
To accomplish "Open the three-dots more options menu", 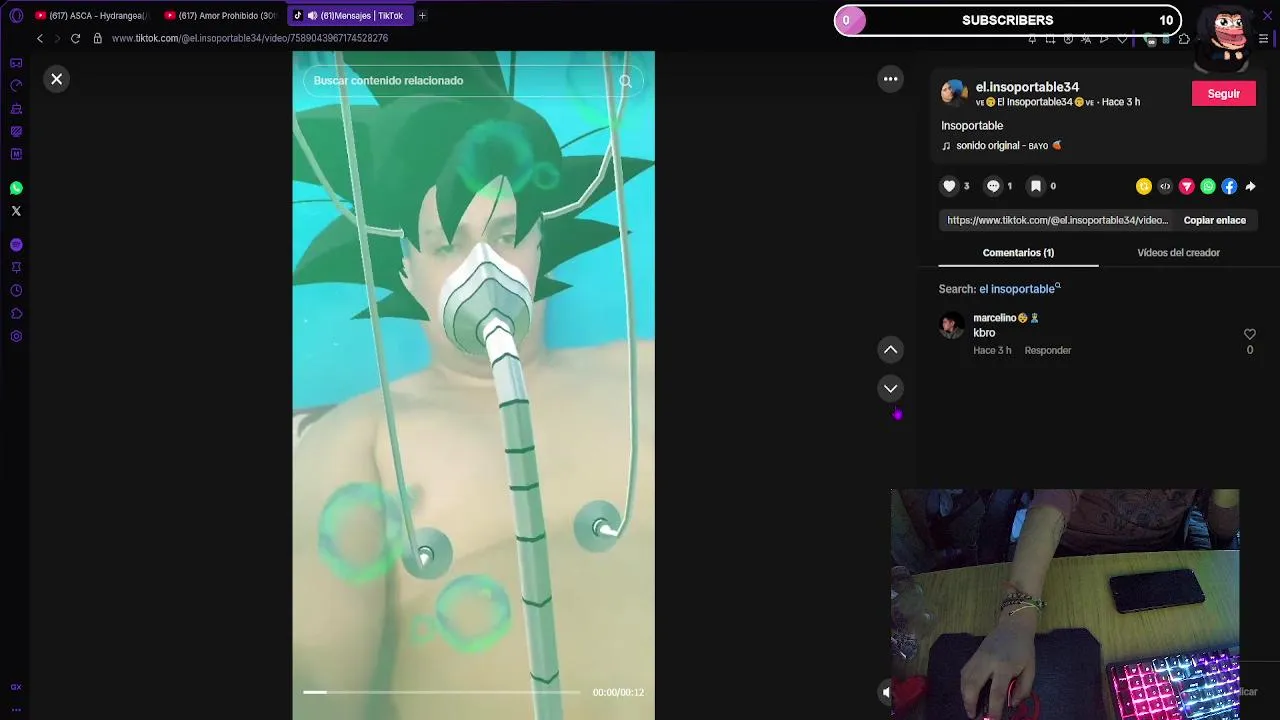I will (x=890, y=79).
